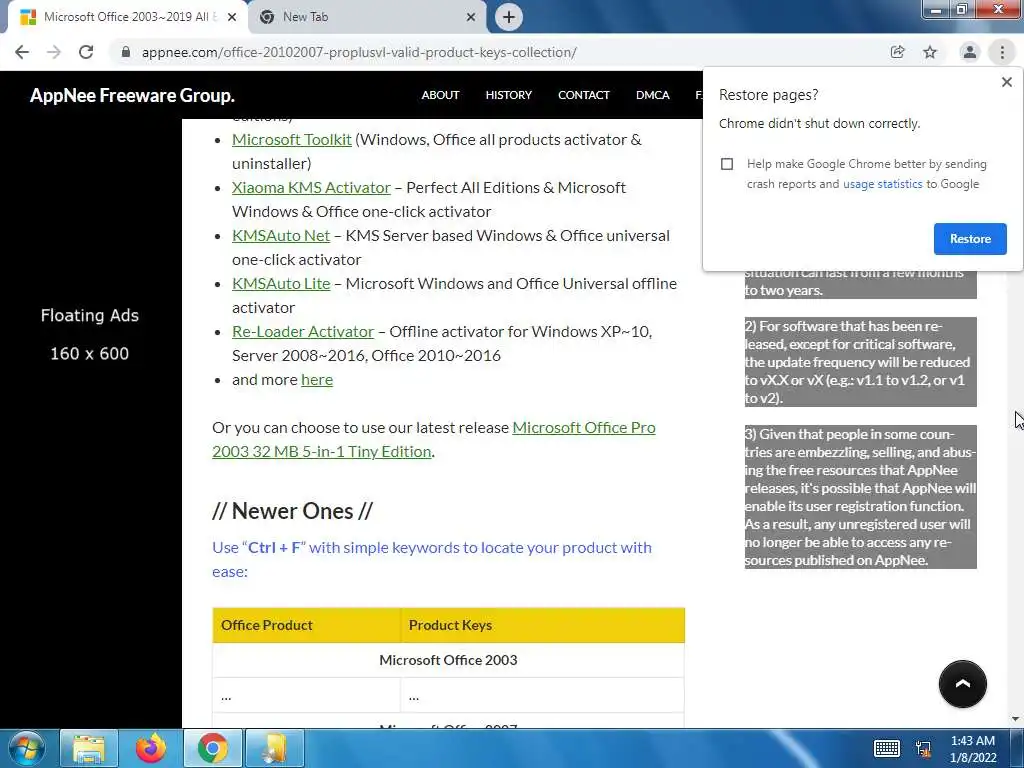Click the Restore button
Screen dimensions: 1024x768
tap(970, 239)
